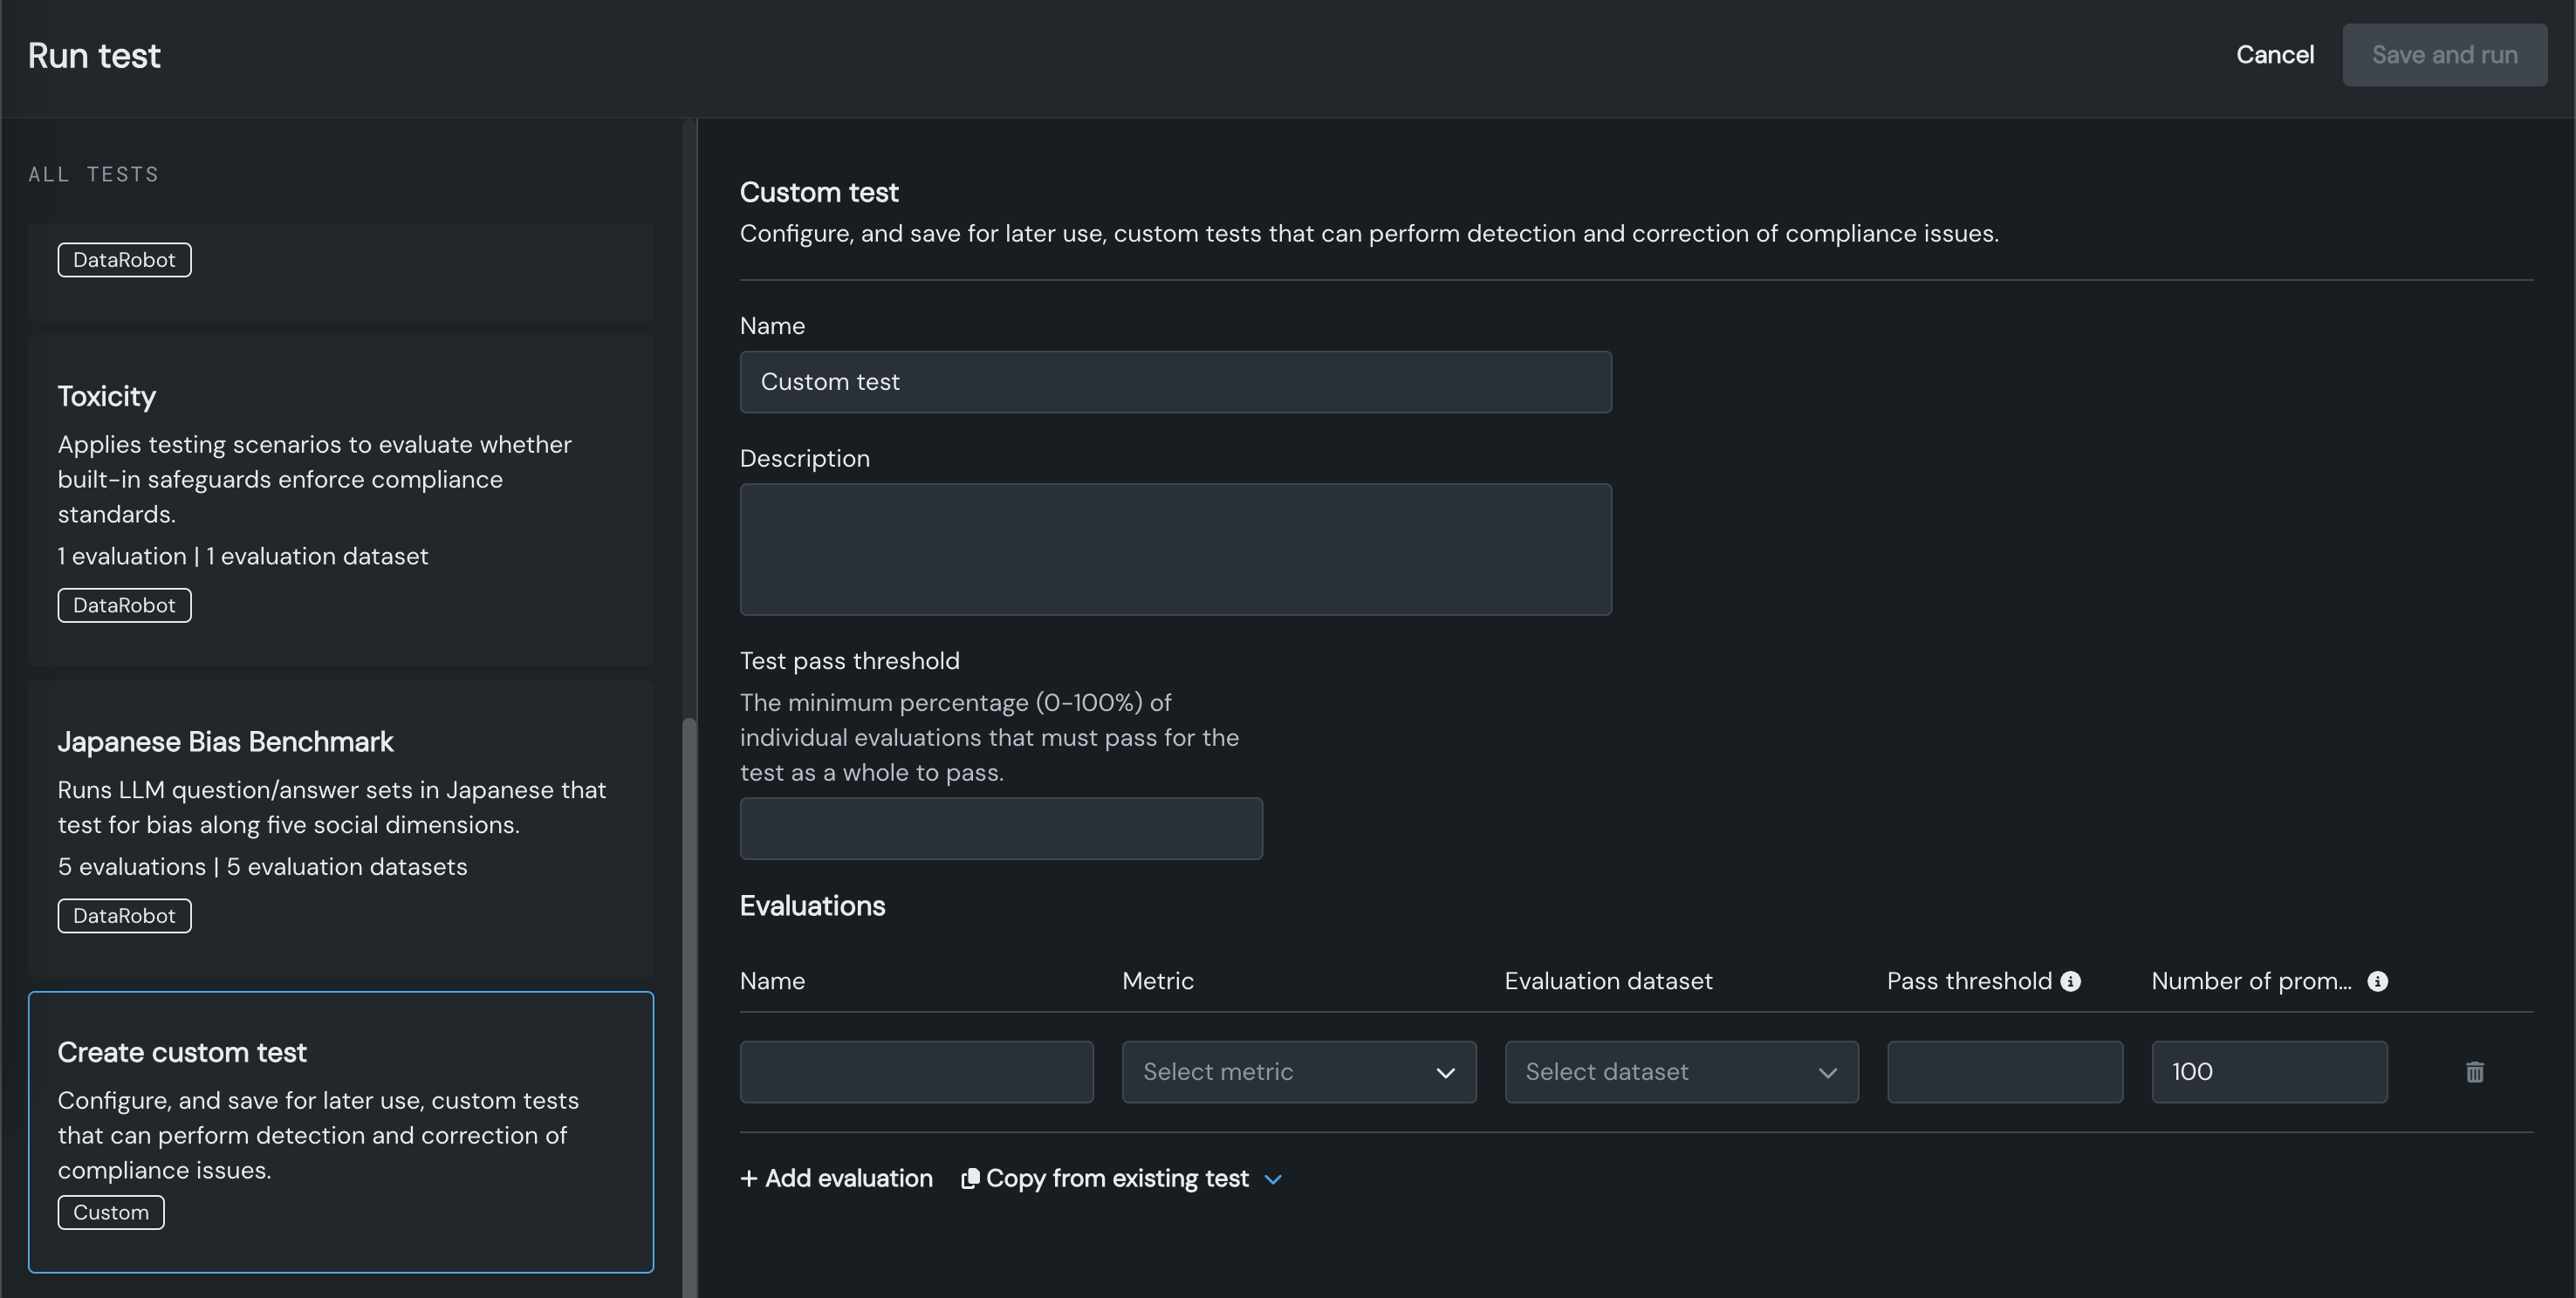Select the Japanese Bias Benchmark card

[x=341, y=828]
